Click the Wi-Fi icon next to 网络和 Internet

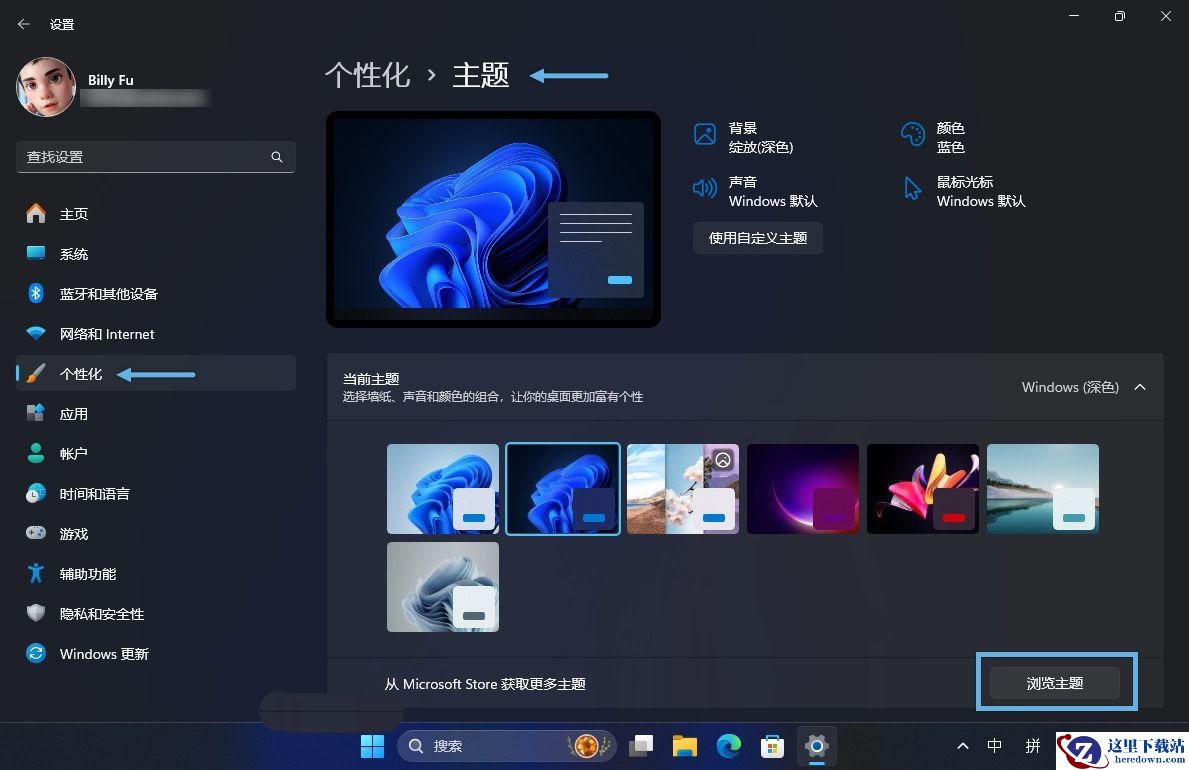pos(36,334)
